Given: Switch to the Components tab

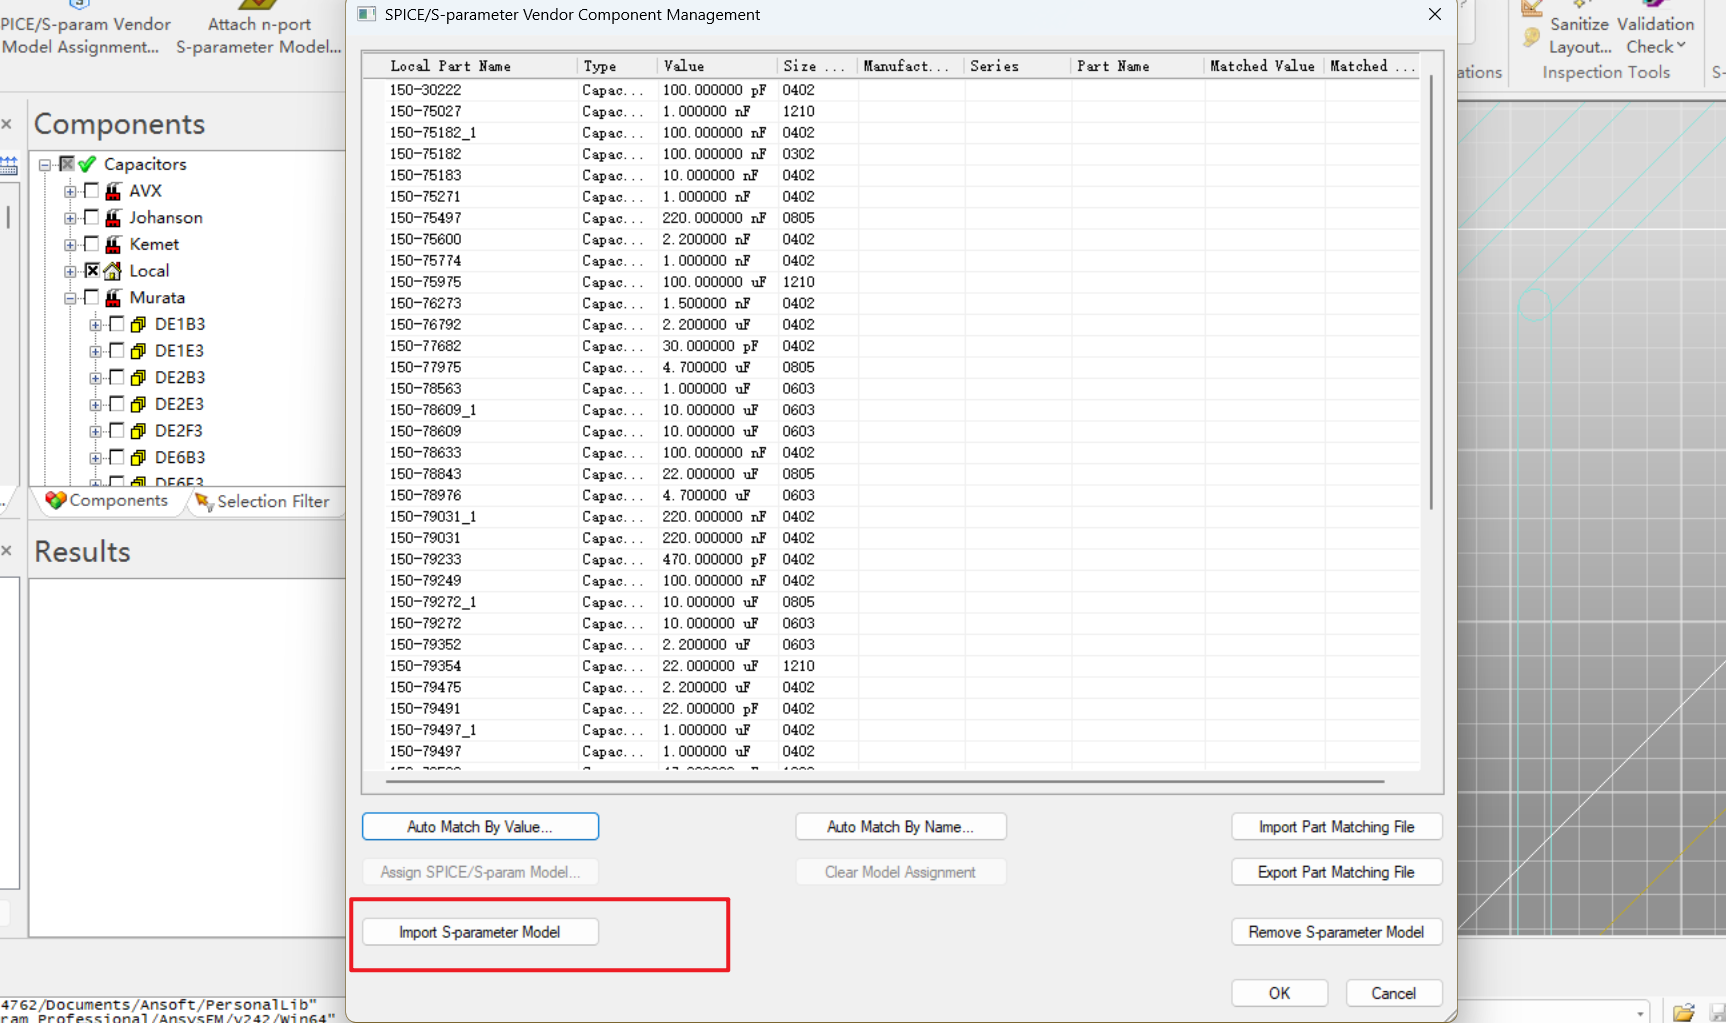Looking at the screenshot, I should click(108, 501).
